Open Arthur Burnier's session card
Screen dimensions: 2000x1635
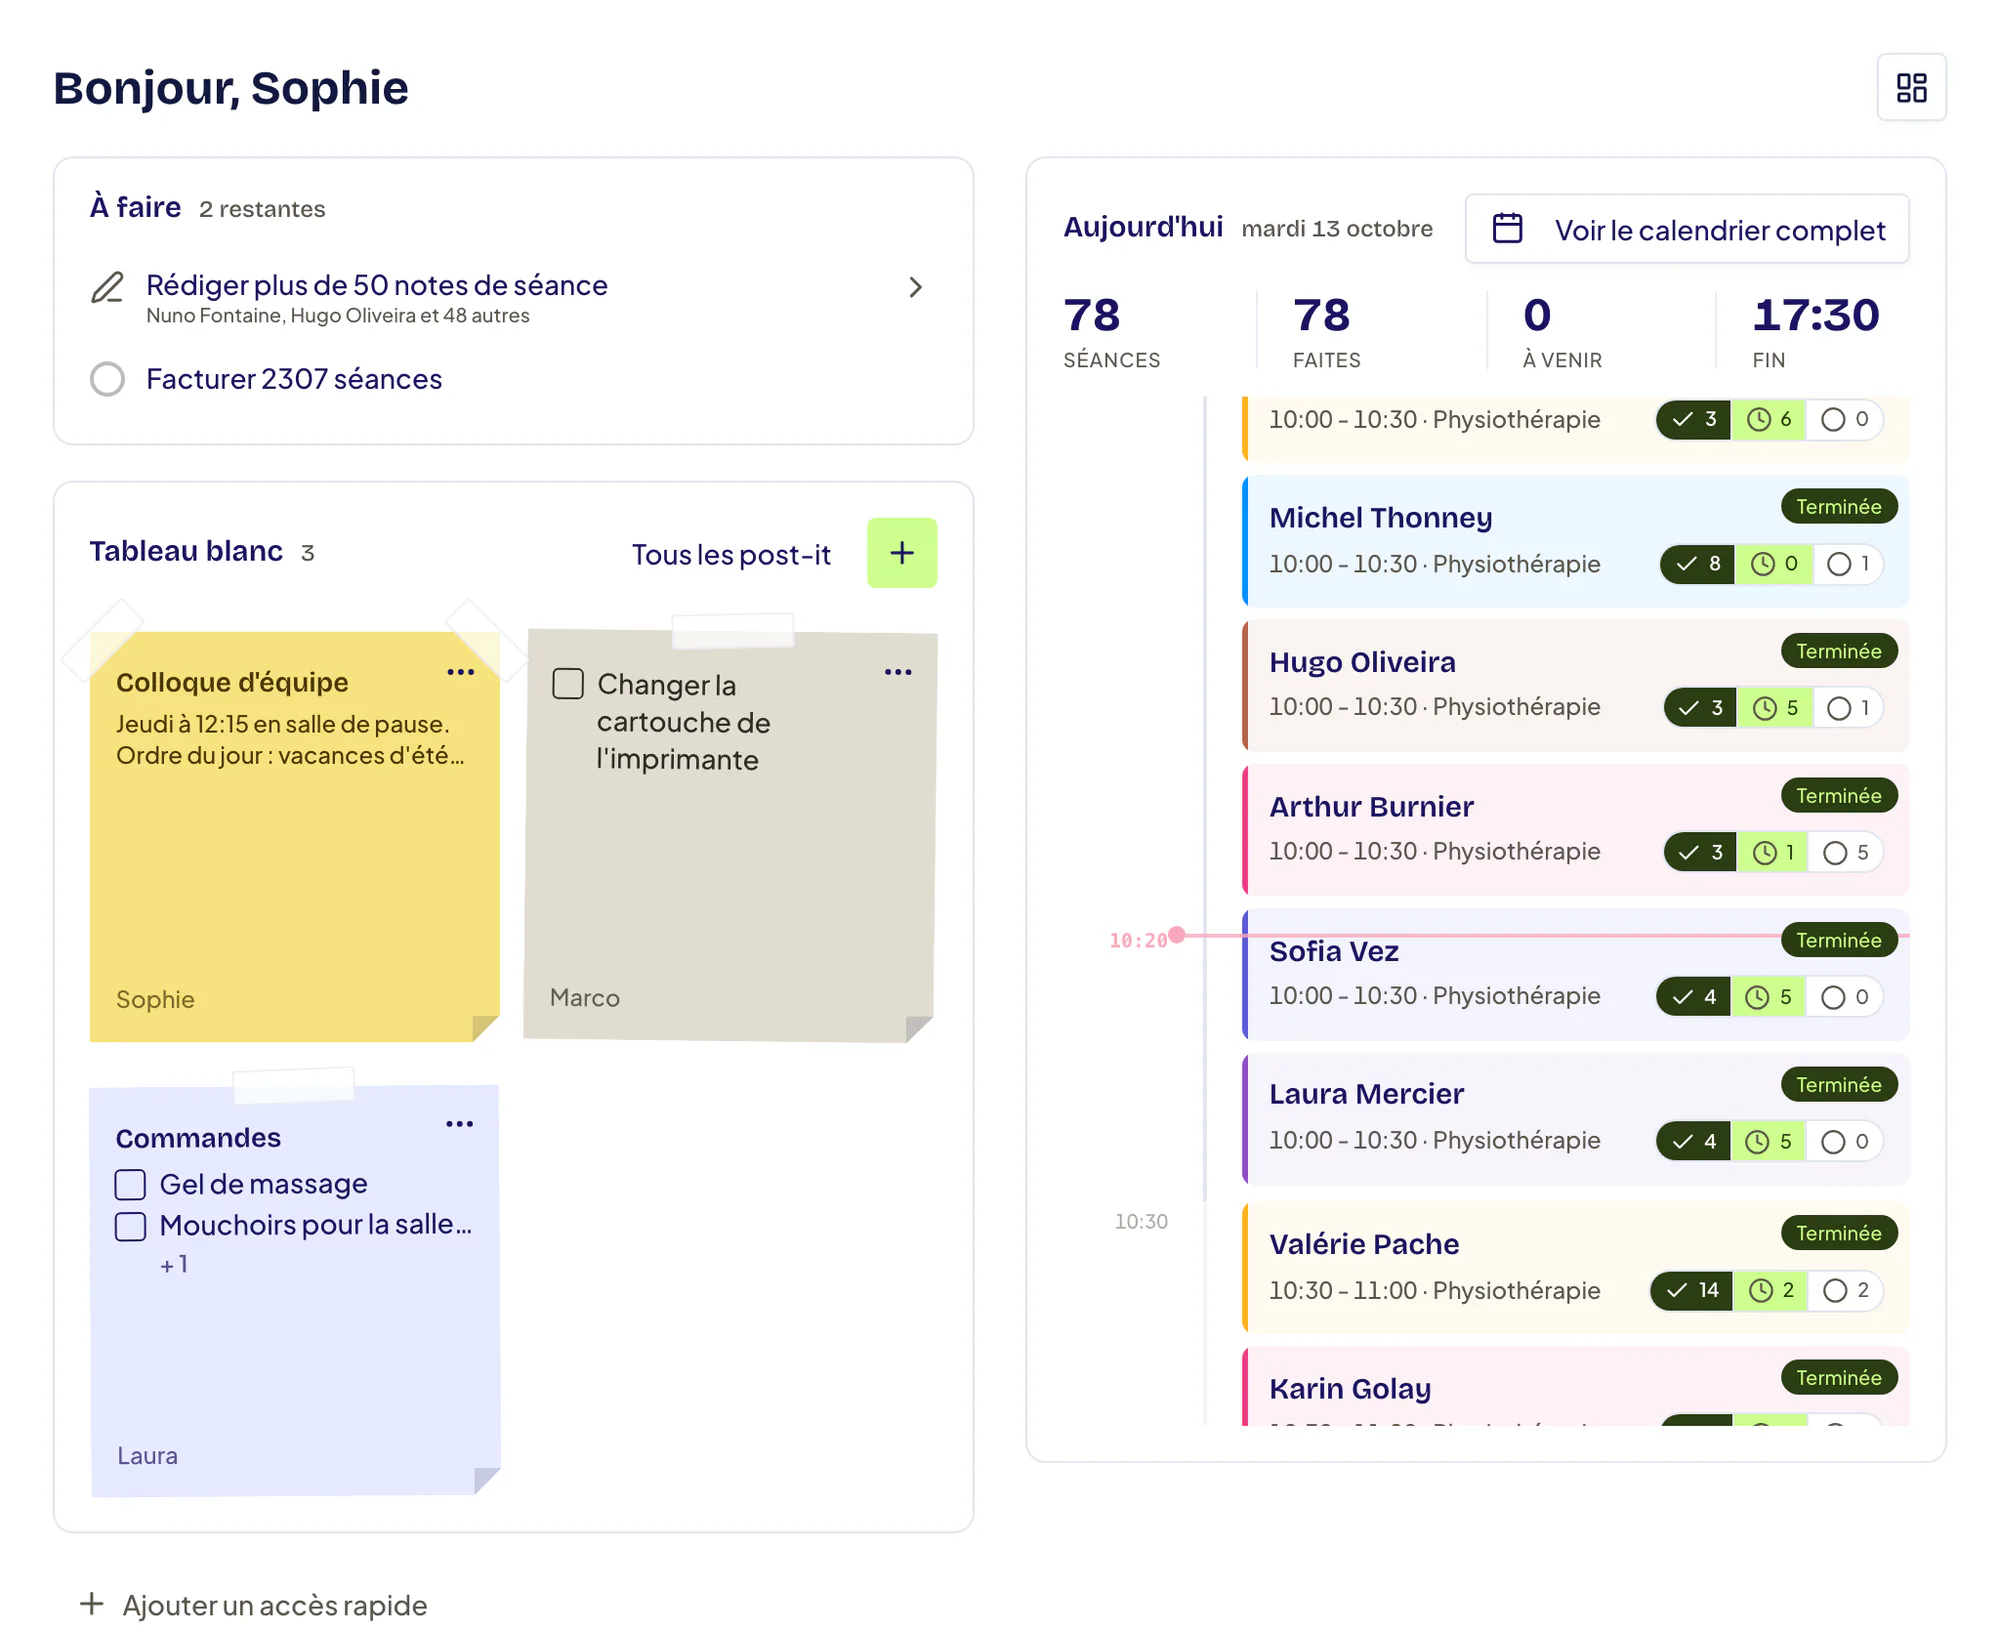click(x=1575, y=830)
